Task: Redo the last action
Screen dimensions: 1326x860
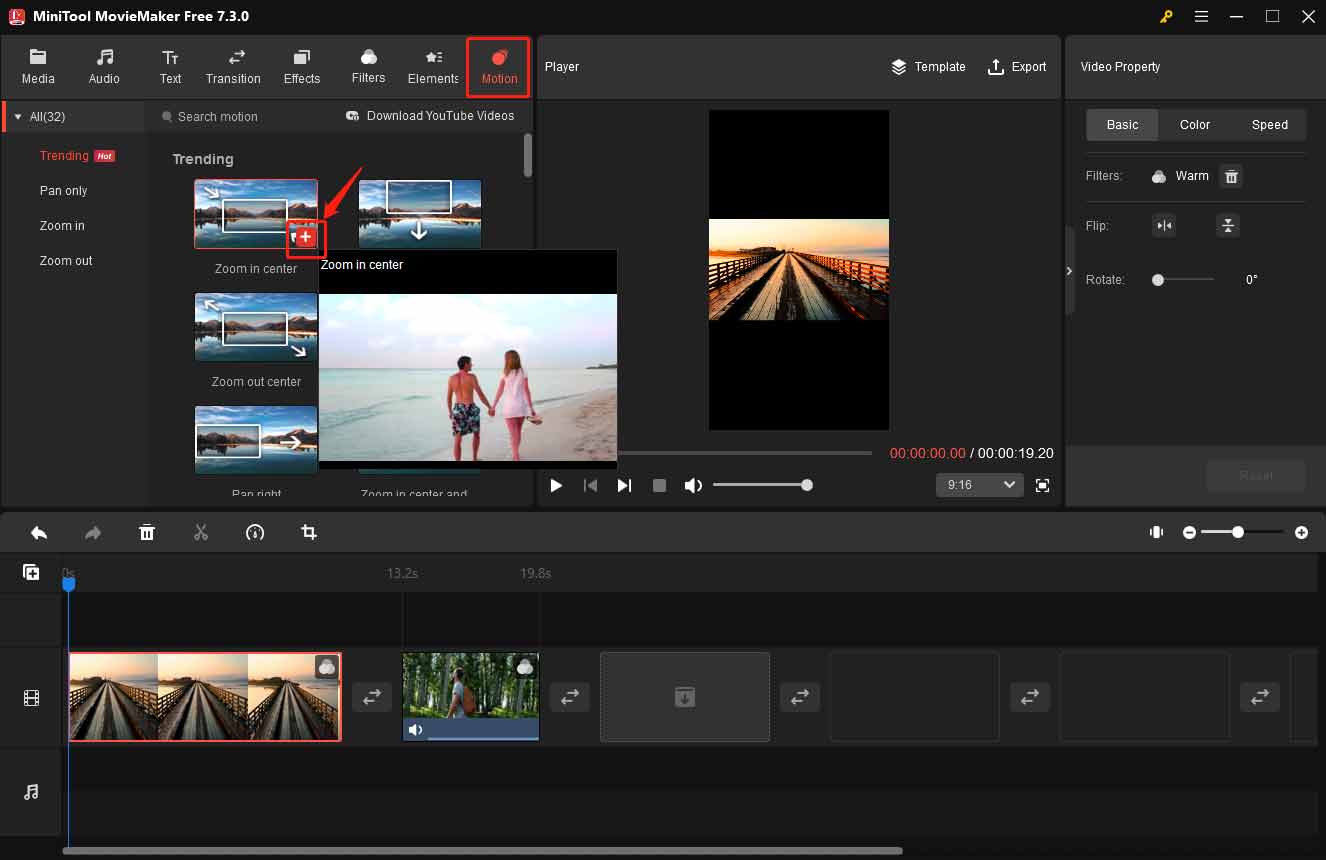Action: (x=93, y=533)
